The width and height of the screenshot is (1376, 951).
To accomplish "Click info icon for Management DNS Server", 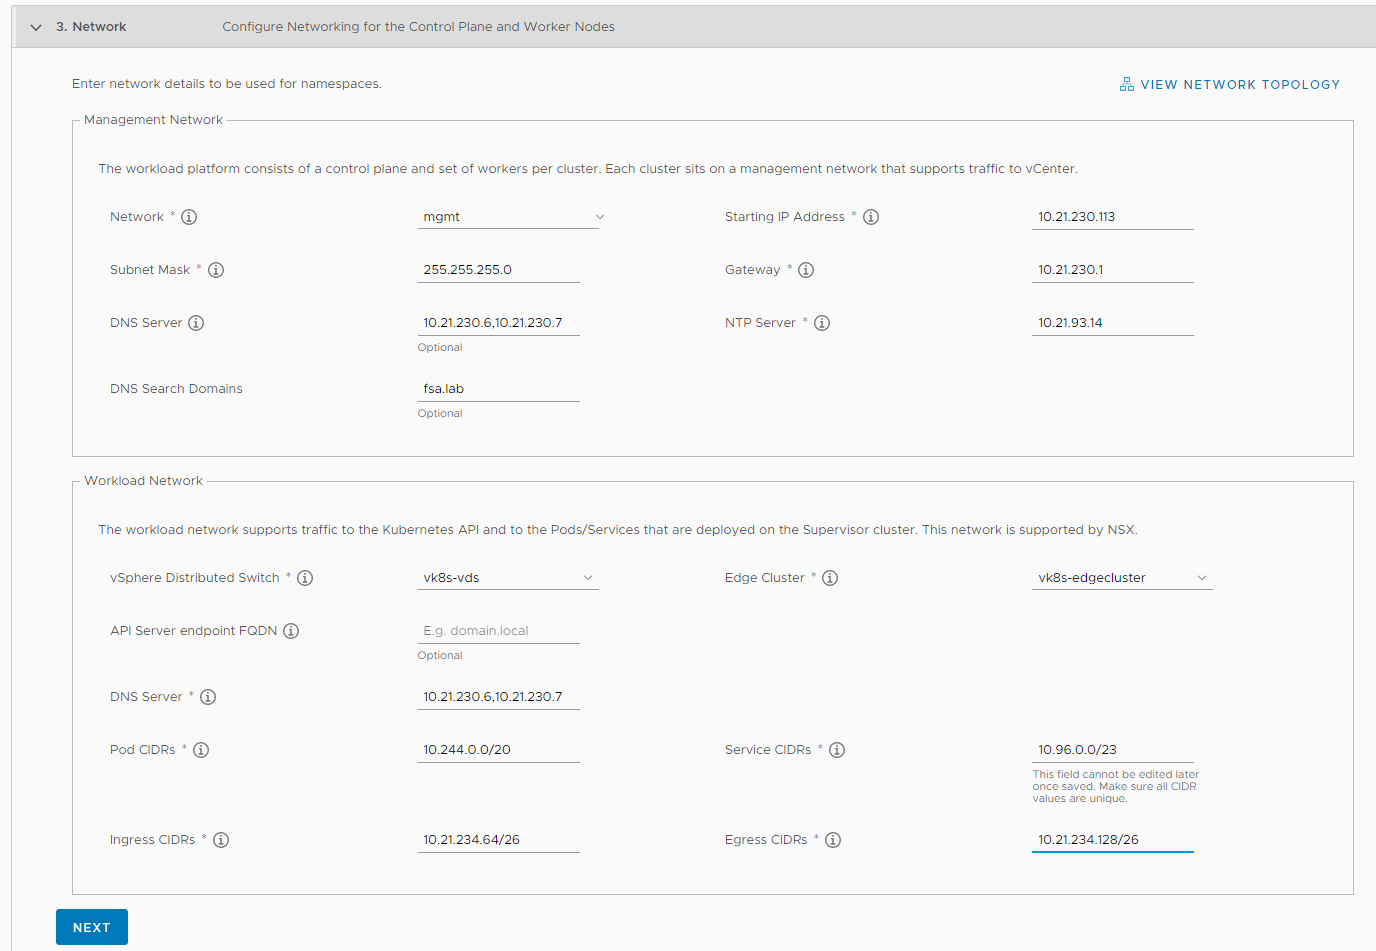I will [196, 323].
